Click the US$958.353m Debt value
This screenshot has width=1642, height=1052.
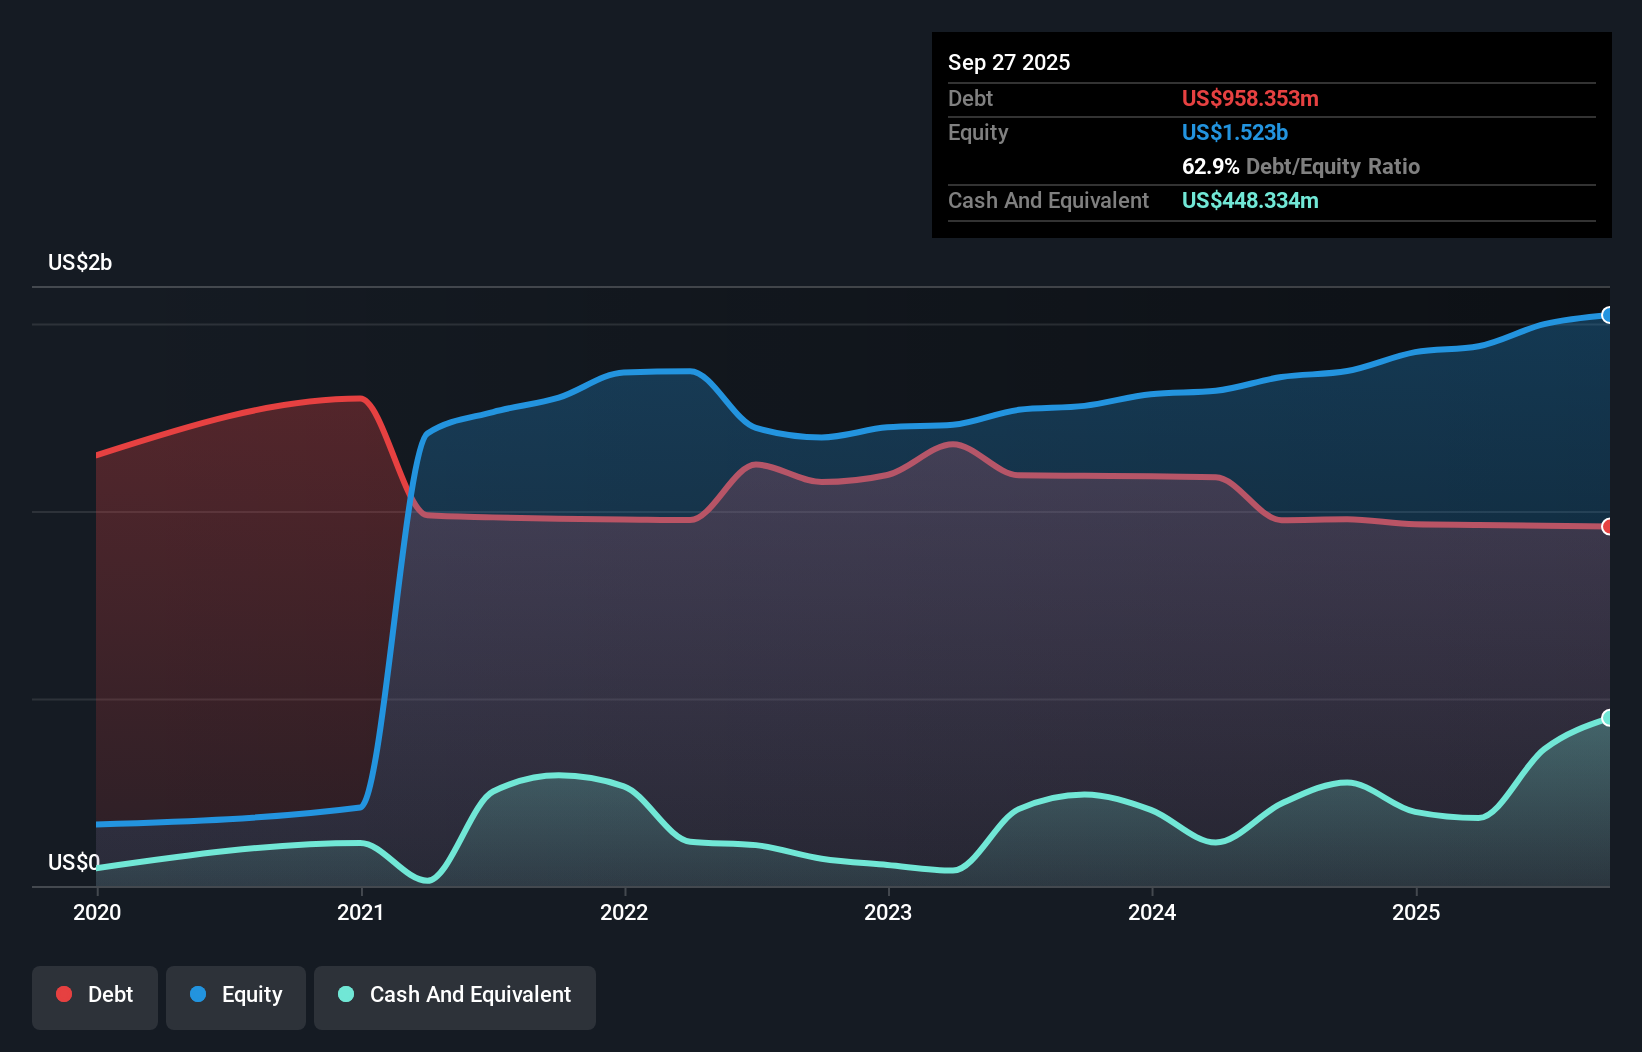click(x=1250, y=98)
